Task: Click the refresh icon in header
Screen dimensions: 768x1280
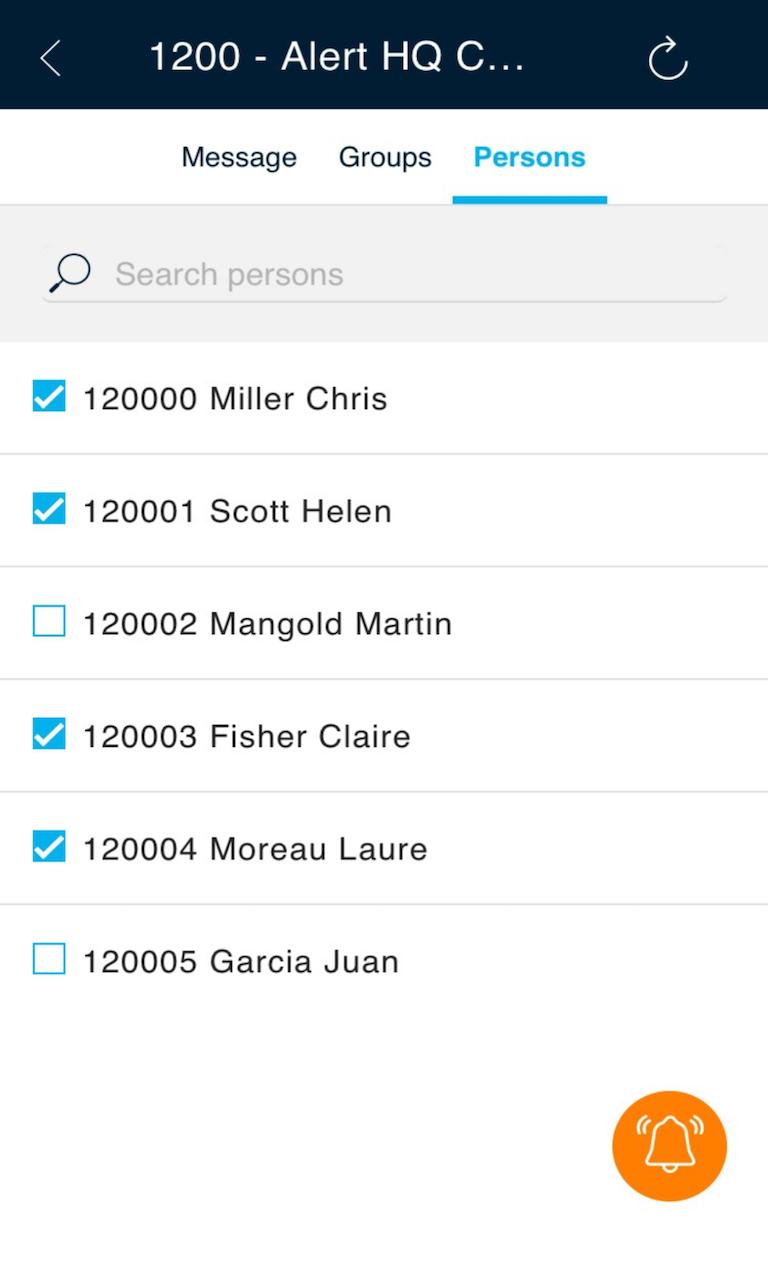Action: [667, 58]
